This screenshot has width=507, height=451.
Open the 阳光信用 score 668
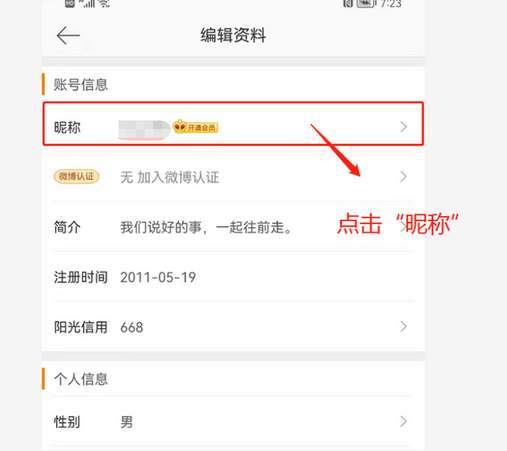132,327
